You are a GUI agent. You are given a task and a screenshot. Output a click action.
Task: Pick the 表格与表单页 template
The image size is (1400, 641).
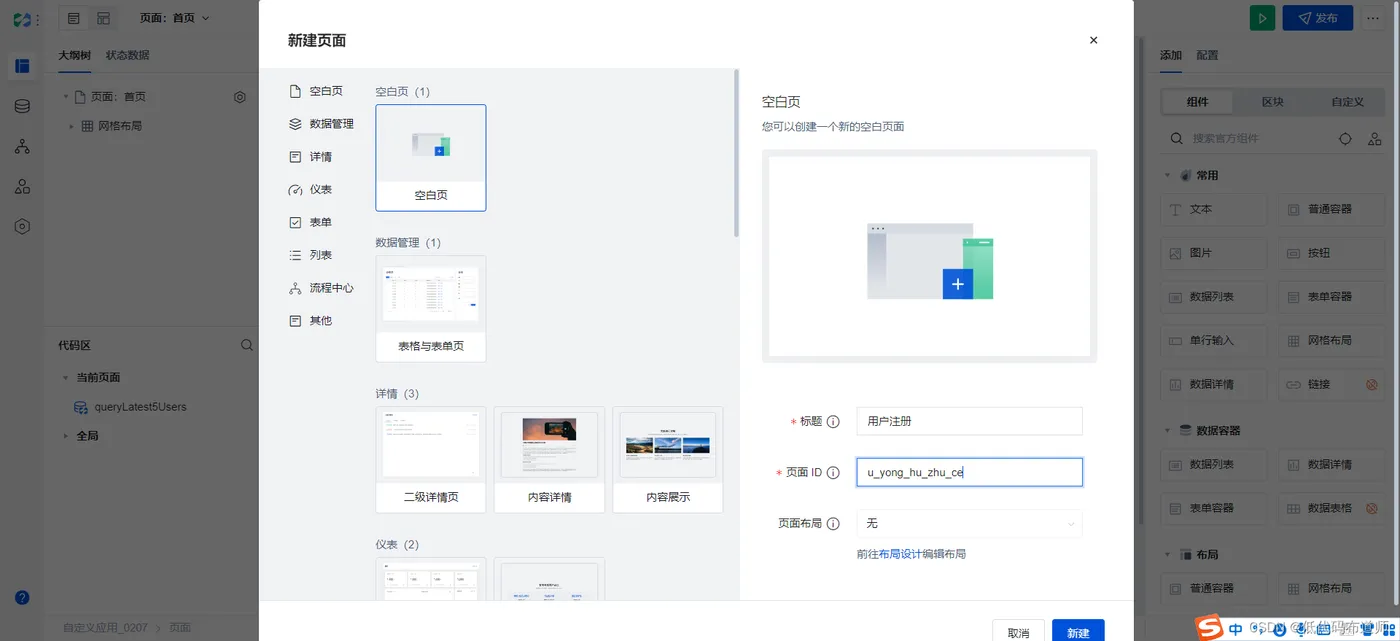[431, 309]
